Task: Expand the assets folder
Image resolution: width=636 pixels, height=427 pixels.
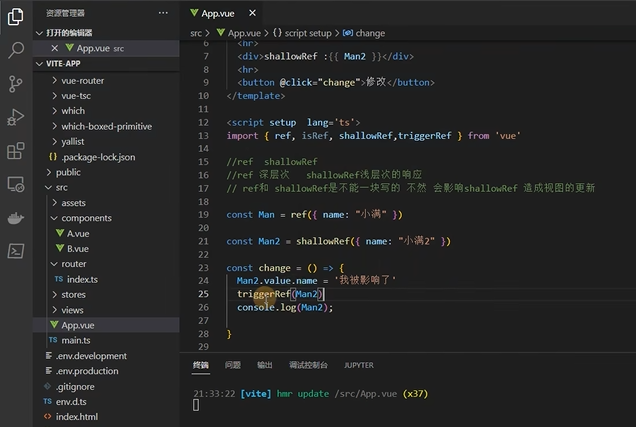Action: click(54, 202)
